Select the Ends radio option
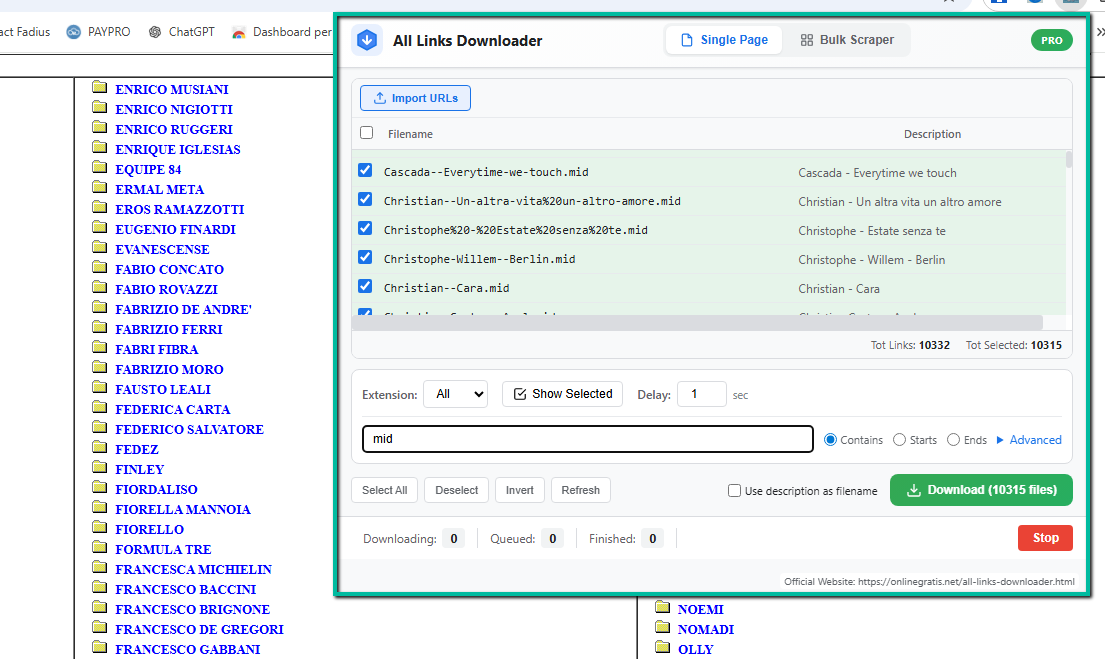Image resolution: width=1105 pixels, height=659 pixels. (x=953, y=440)
